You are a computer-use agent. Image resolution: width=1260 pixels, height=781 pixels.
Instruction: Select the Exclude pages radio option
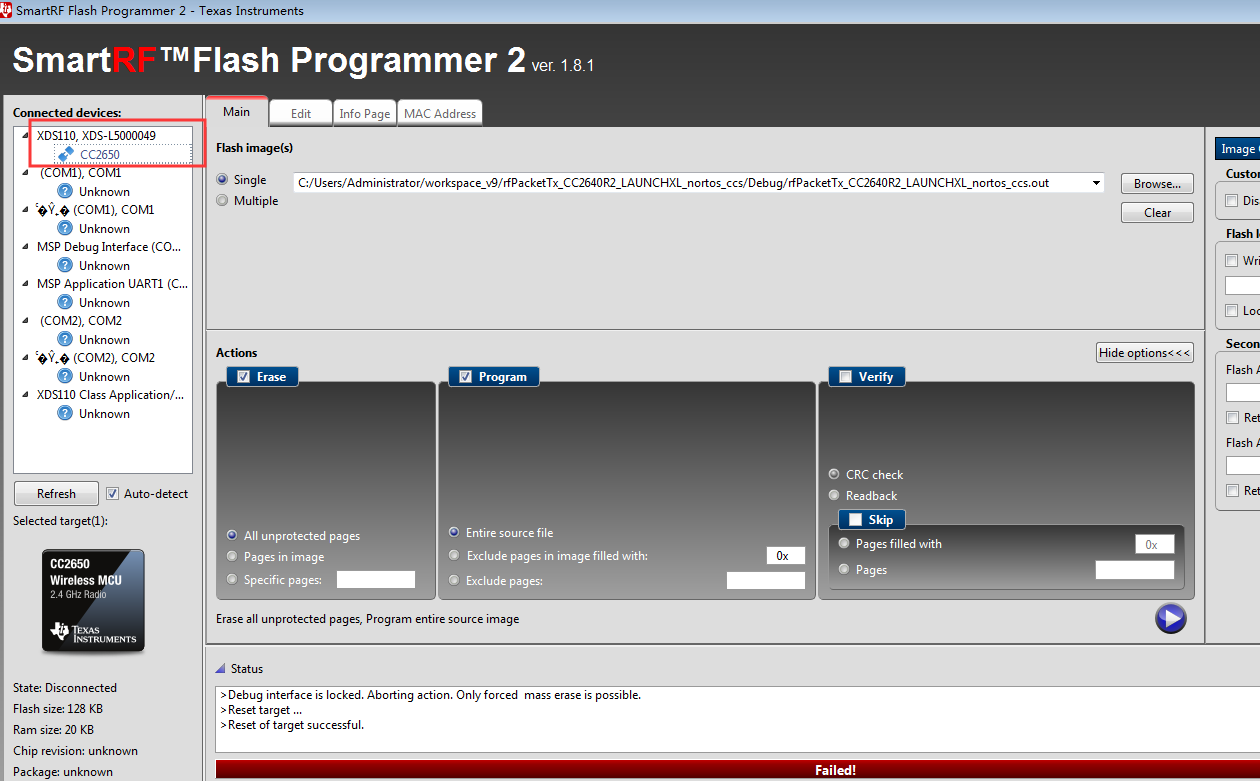(x=455, y=580)
